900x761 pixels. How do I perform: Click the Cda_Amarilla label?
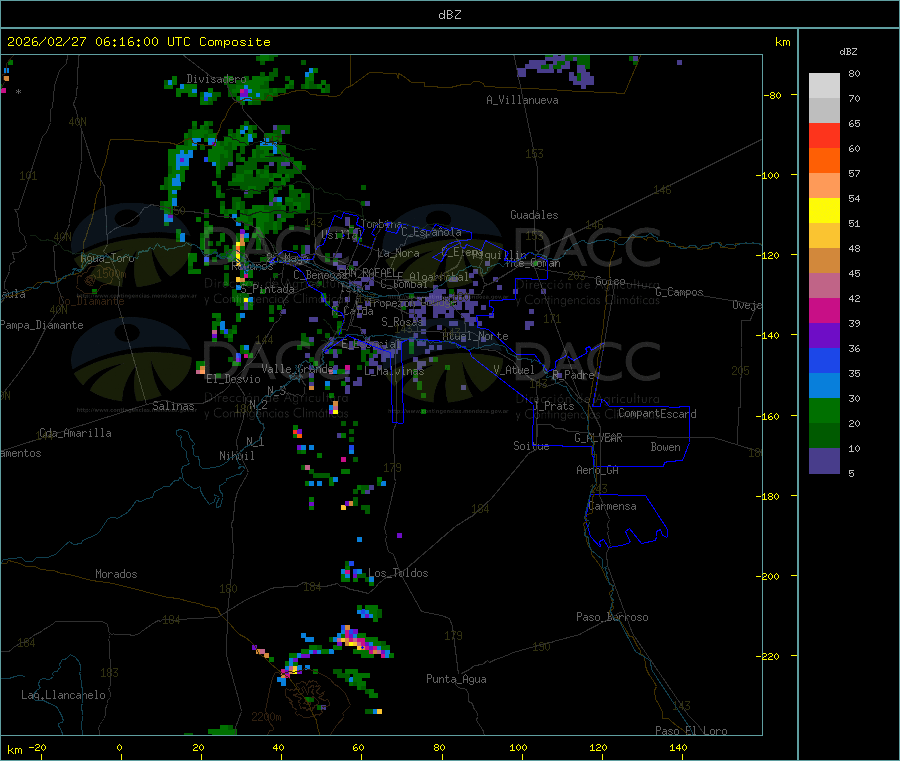pos(75,433)
